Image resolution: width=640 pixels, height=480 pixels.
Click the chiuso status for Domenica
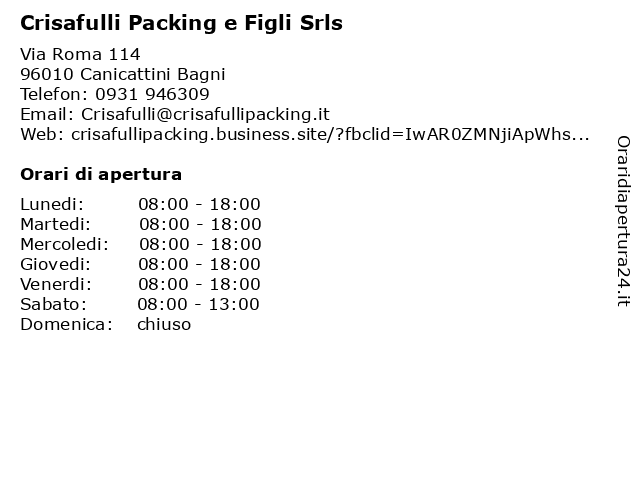tap(164, 324)
